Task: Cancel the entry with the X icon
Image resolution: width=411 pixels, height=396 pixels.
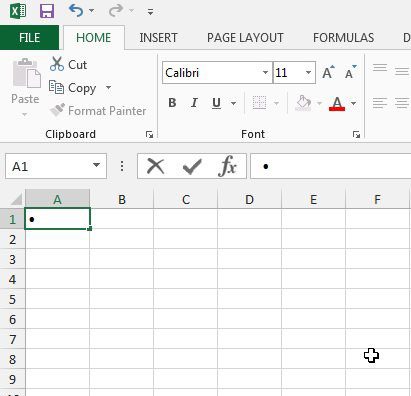Action: [x=155, y=166]
